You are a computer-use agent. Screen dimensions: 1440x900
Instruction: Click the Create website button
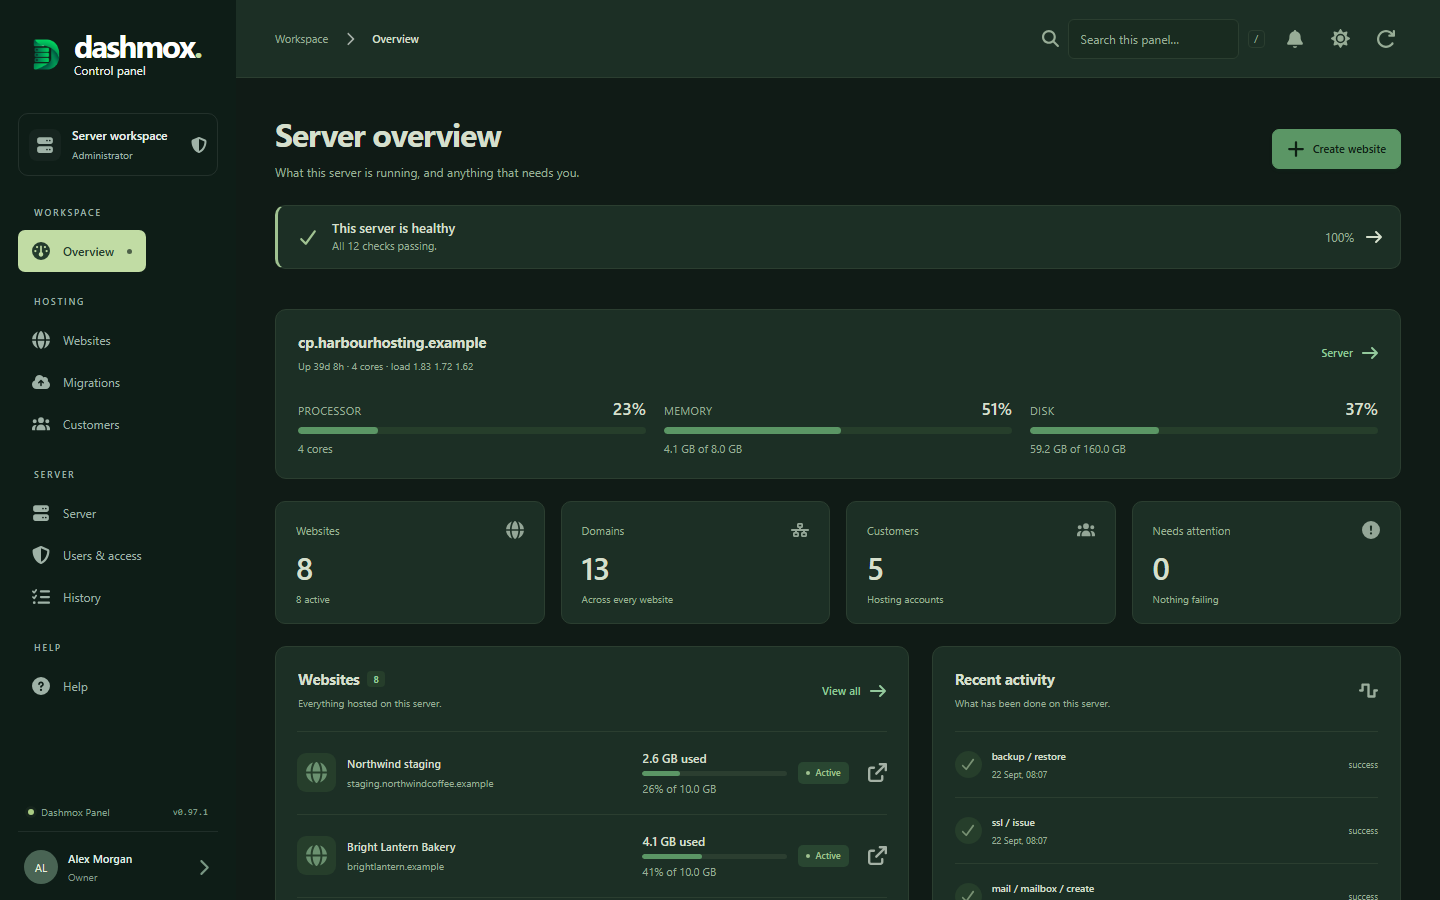pyautogui.click(x=1336, y=149)
